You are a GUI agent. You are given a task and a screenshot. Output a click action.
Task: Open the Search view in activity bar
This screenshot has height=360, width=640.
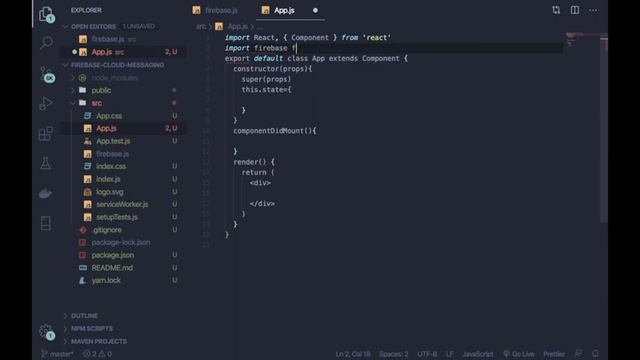pos(46,43)
